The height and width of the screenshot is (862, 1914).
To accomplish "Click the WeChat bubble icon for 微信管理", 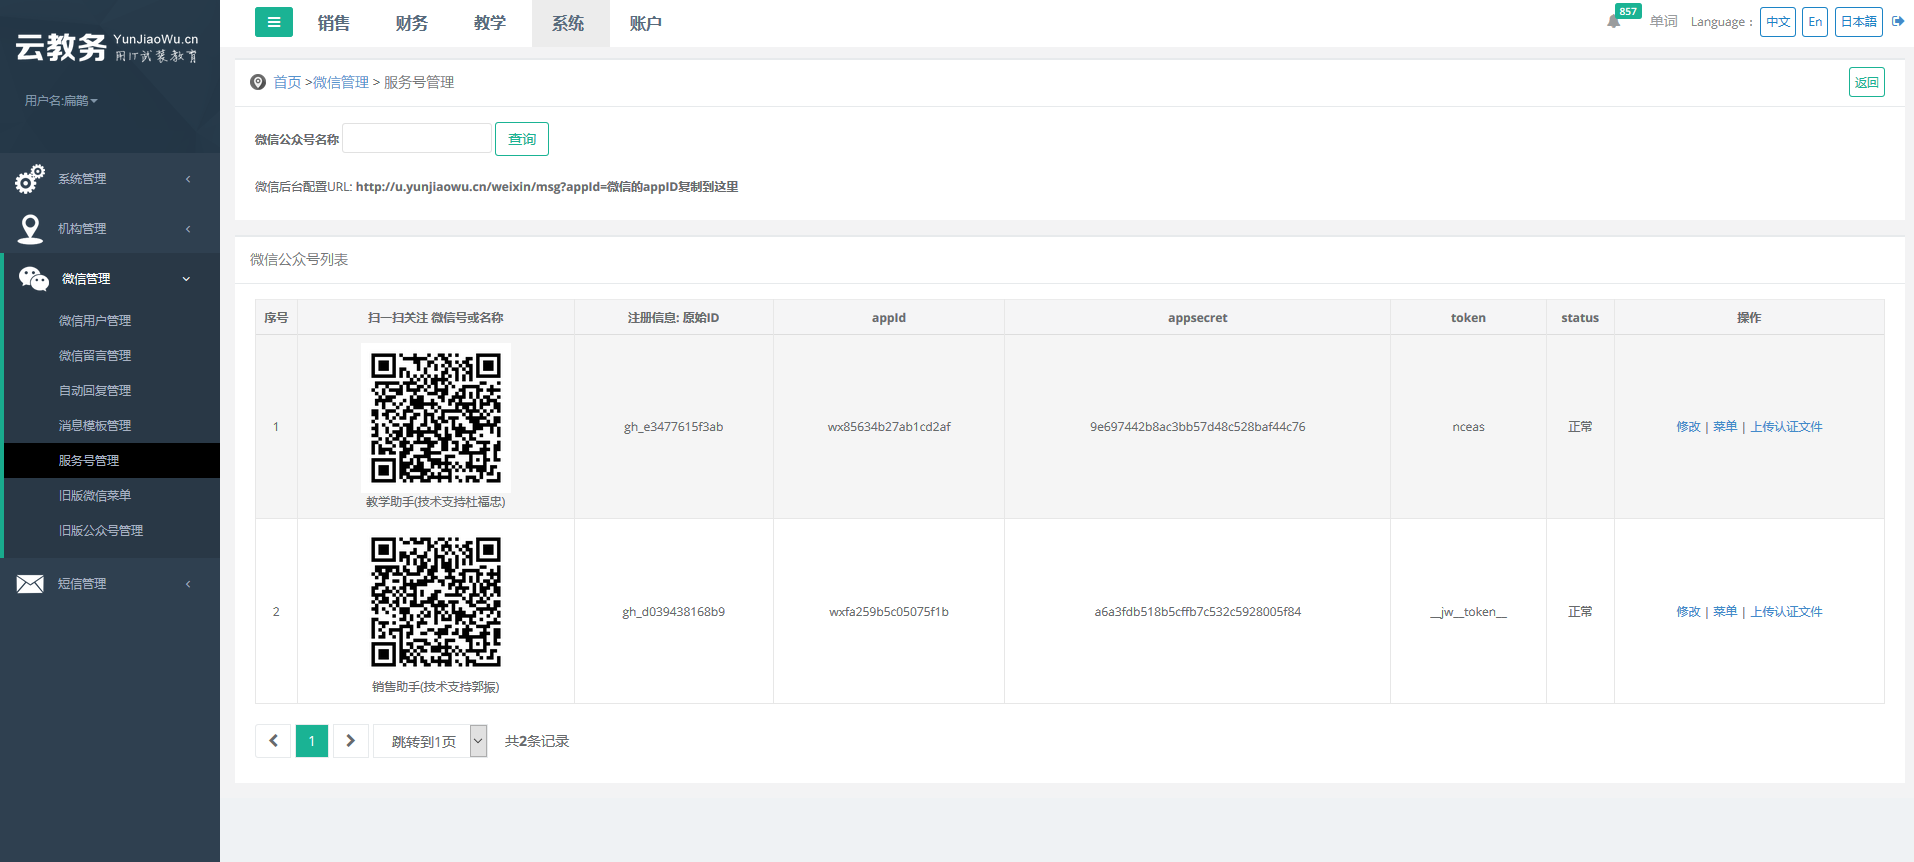I will [x=33, y=279].
